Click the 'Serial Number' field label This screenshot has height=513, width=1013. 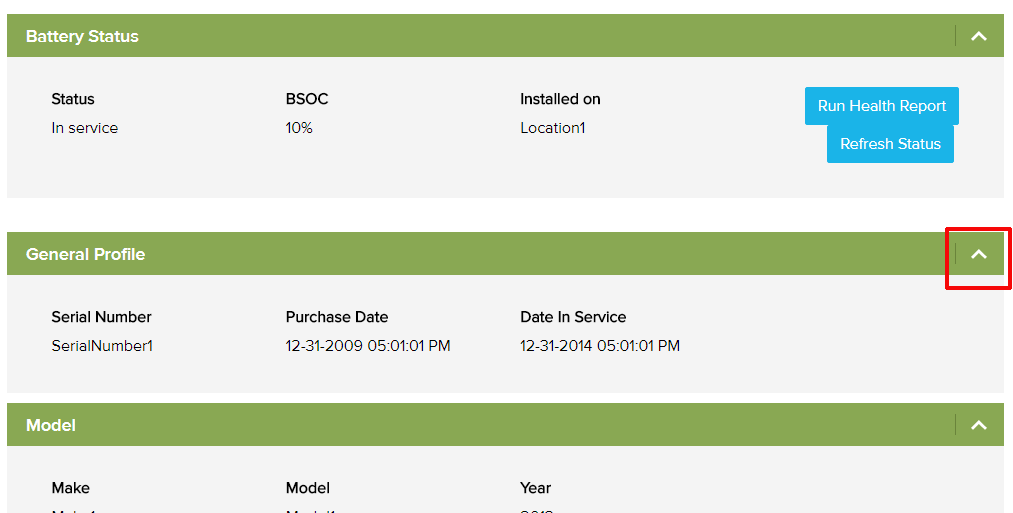coord(101,317)
